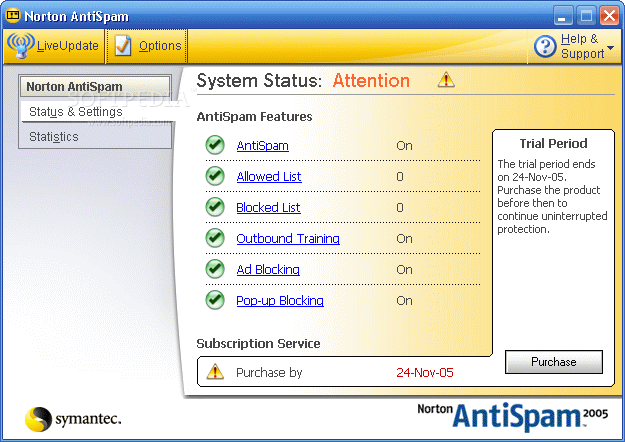
Task: Click the Allowed List count value 0
Action: [x=400, y=177]
